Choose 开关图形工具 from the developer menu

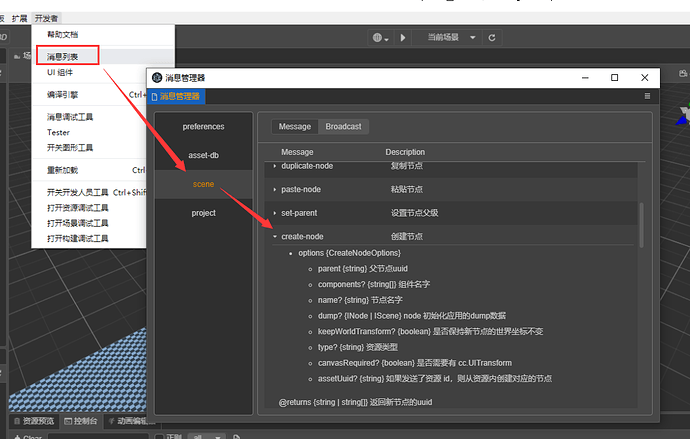[x=70, y=148]
